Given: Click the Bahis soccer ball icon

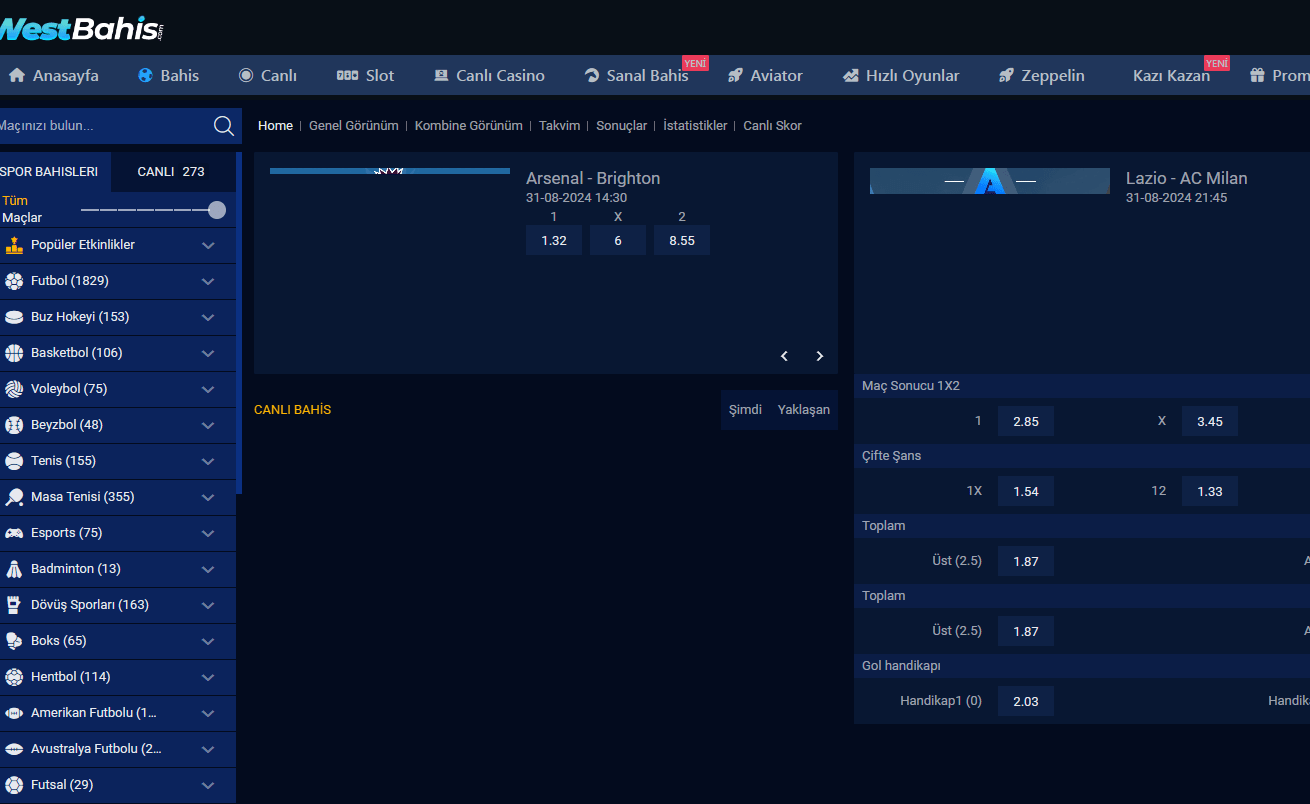Looking at the screenshot, I should 145,75.
